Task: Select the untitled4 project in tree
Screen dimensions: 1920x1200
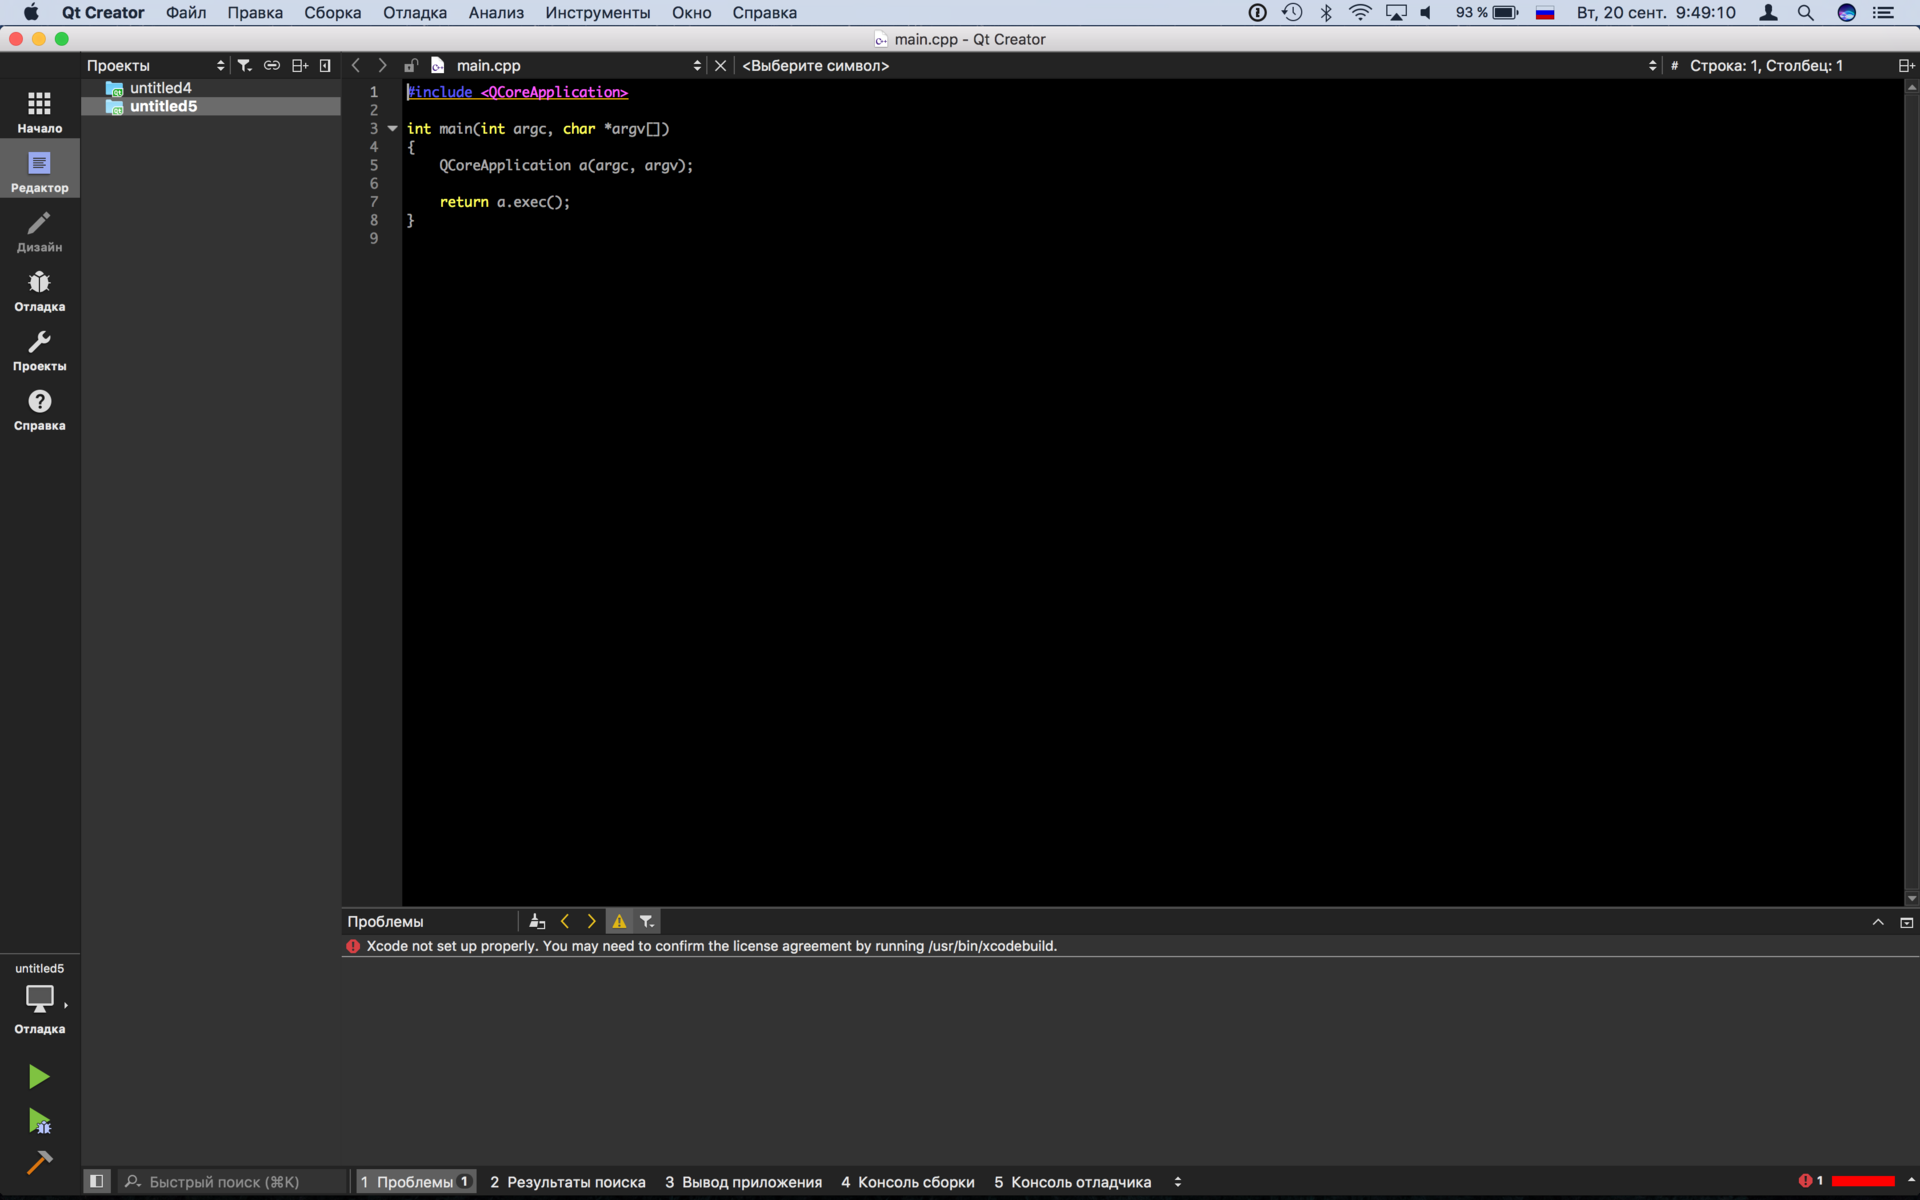Action: (160, 88)
